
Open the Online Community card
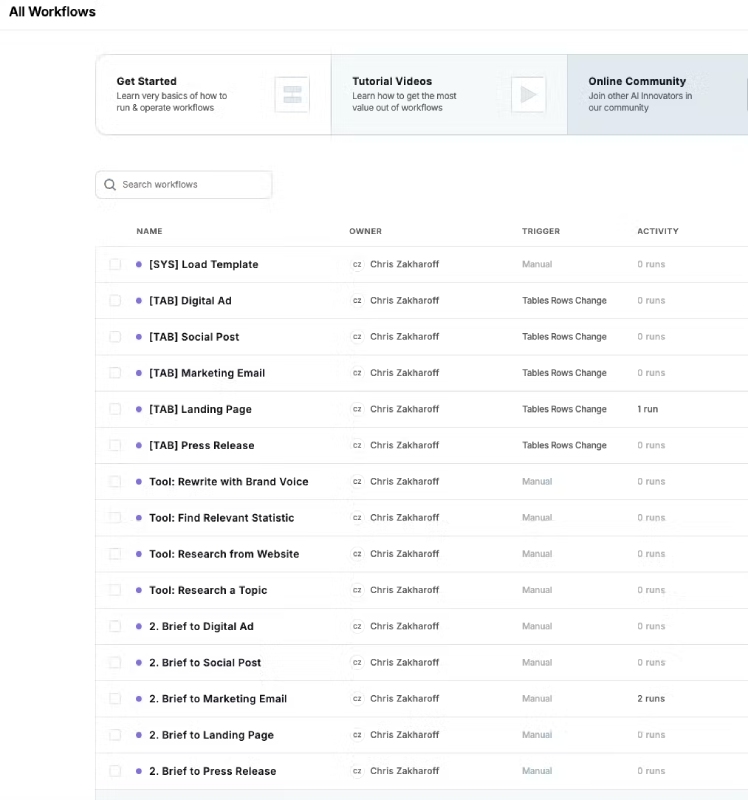658,95
